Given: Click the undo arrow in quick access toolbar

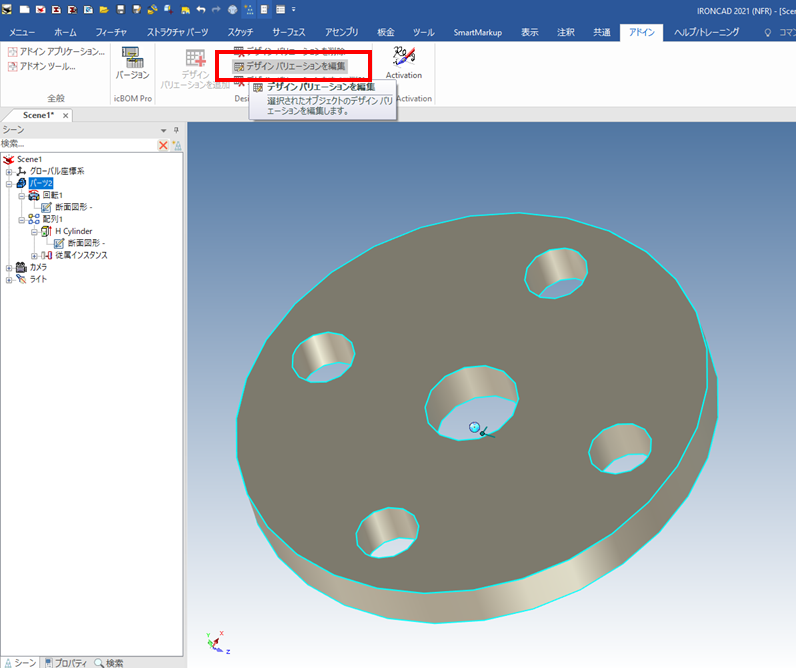Looking at the screenshot, I should pyautogui.click(x=201, y=10).
